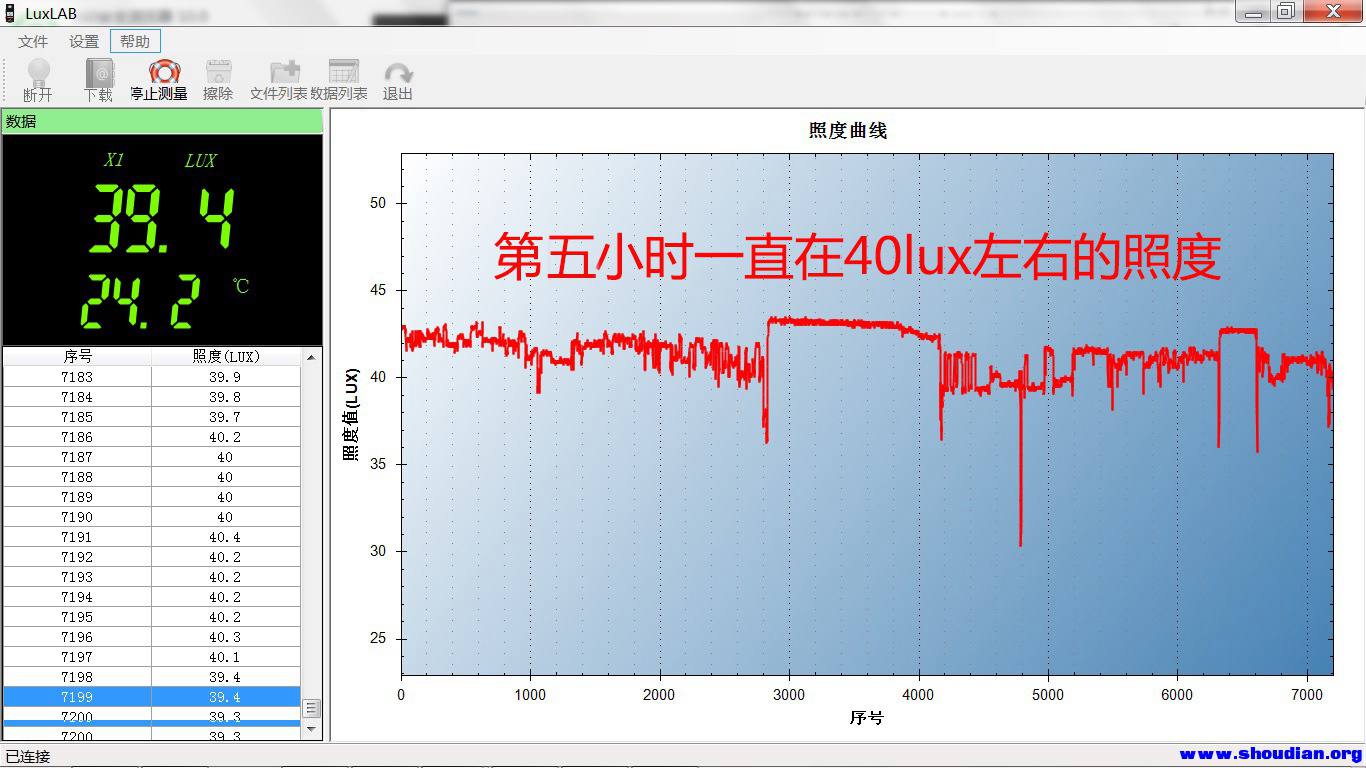Click the 照度(LUX) column header
The height and width of the screenshot is (768, 1366).
225,356
